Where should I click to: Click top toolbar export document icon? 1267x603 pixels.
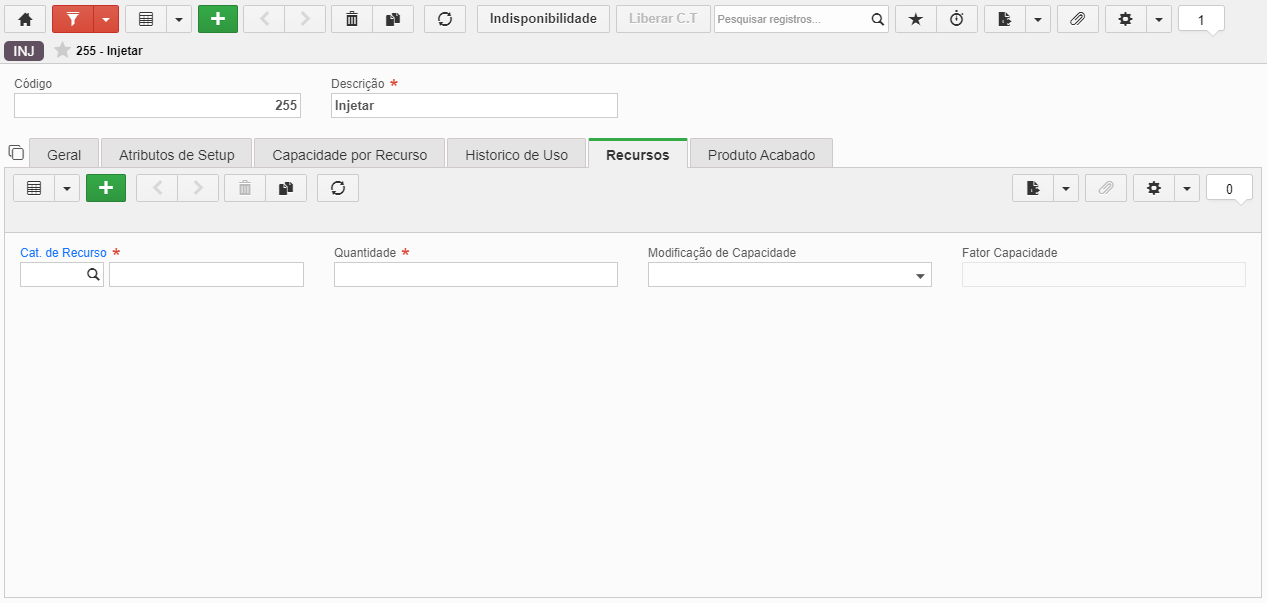(x=1005, y=19)
